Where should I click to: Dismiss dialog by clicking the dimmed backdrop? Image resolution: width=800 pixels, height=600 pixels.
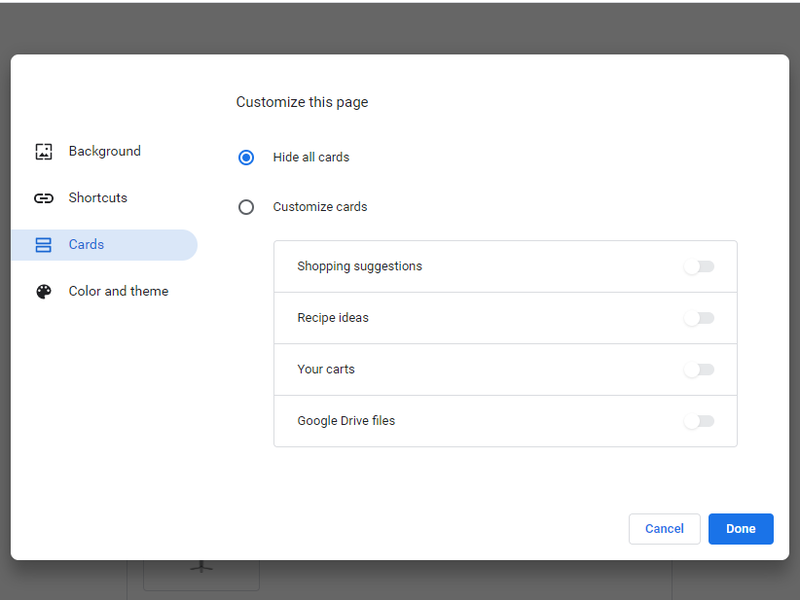pyautogui.click(x=400, y=25)
